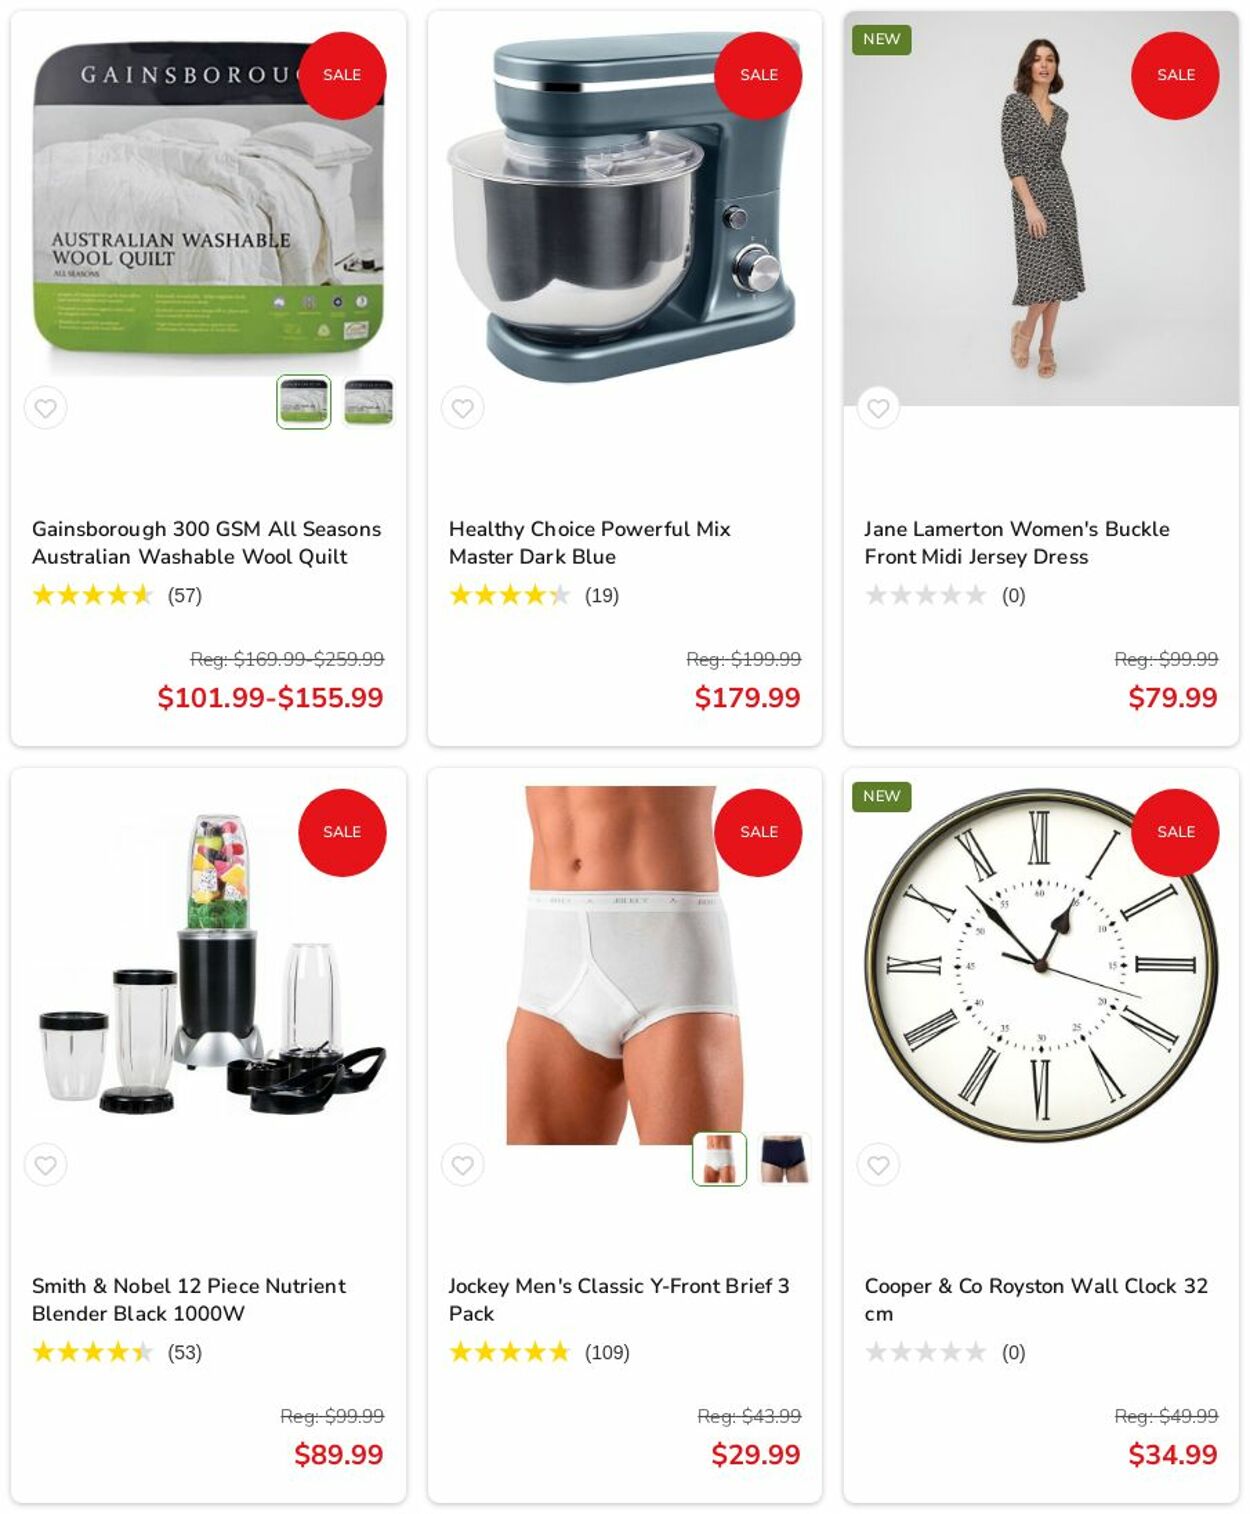This screenshot has width=1250, height=1514.
Task: Choose navy Jockey brief colour thumbnail
Action: click(x=784, y=1159)
